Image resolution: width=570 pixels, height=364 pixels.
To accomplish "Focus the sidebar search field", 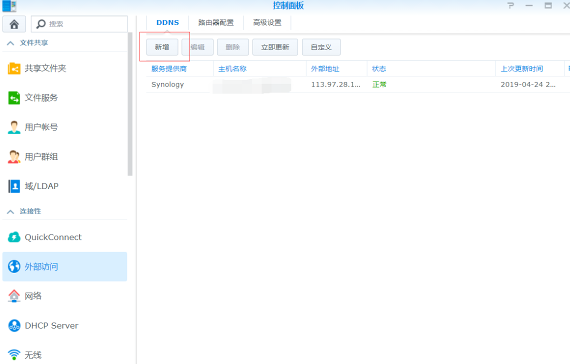I will coord(79,24).
